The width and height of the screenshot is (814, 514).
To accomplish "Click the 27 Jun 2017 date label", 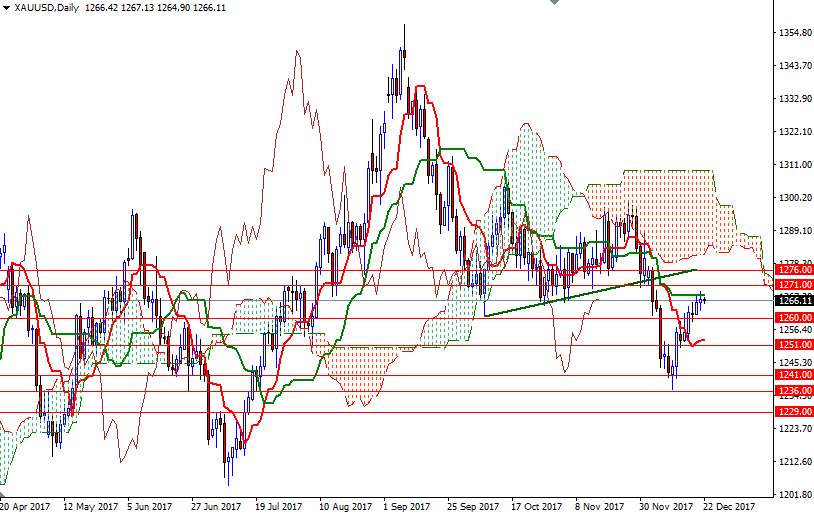I will pyautogui.click(x=215, y=506).
